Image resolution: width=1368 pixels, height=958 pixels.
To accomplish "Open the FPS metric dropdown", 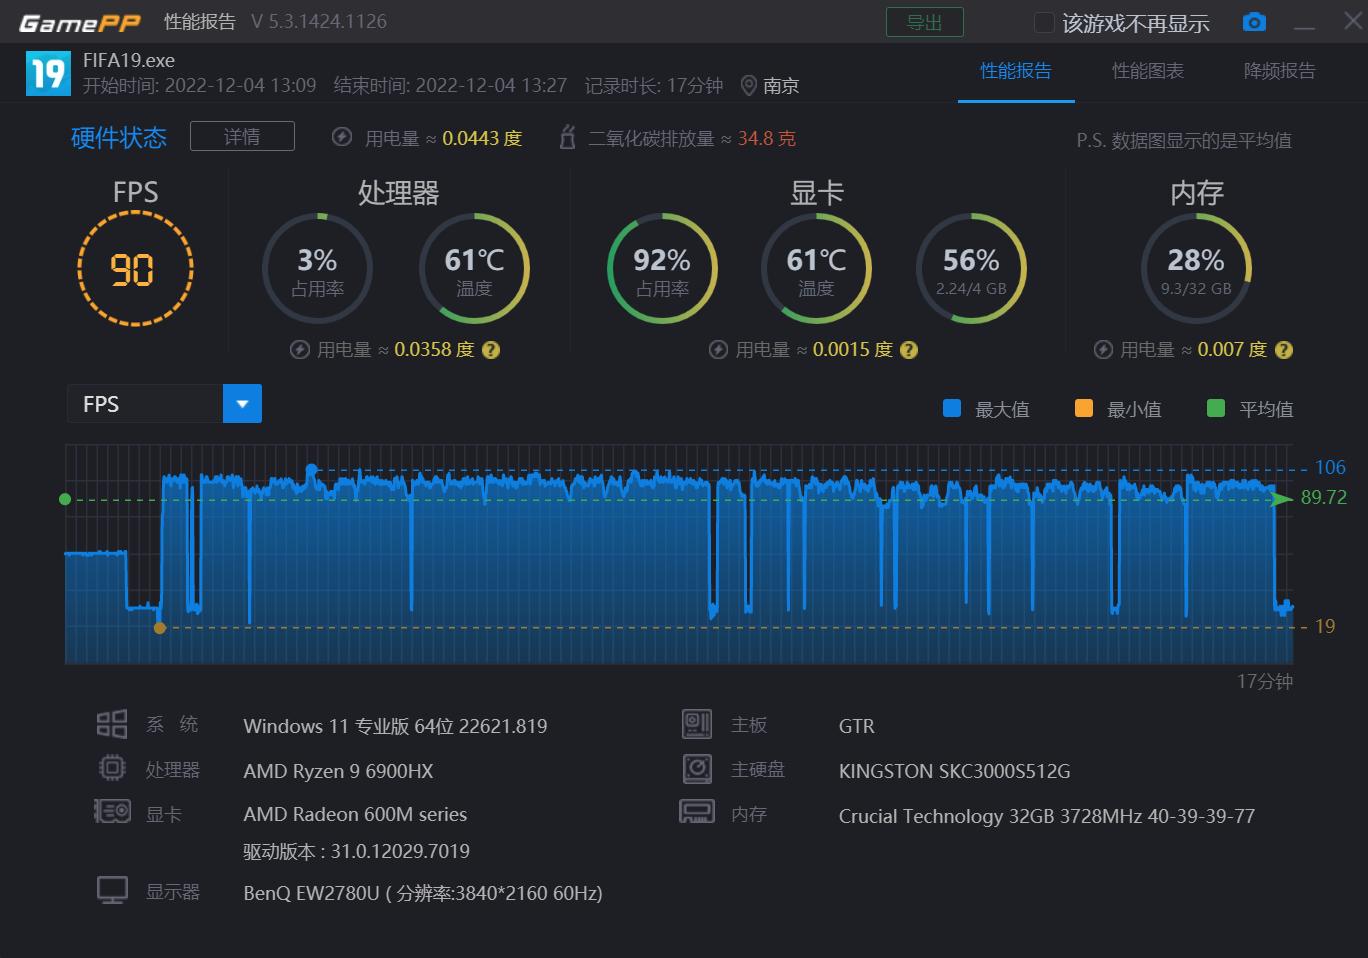I will click(x=145, y=403).
